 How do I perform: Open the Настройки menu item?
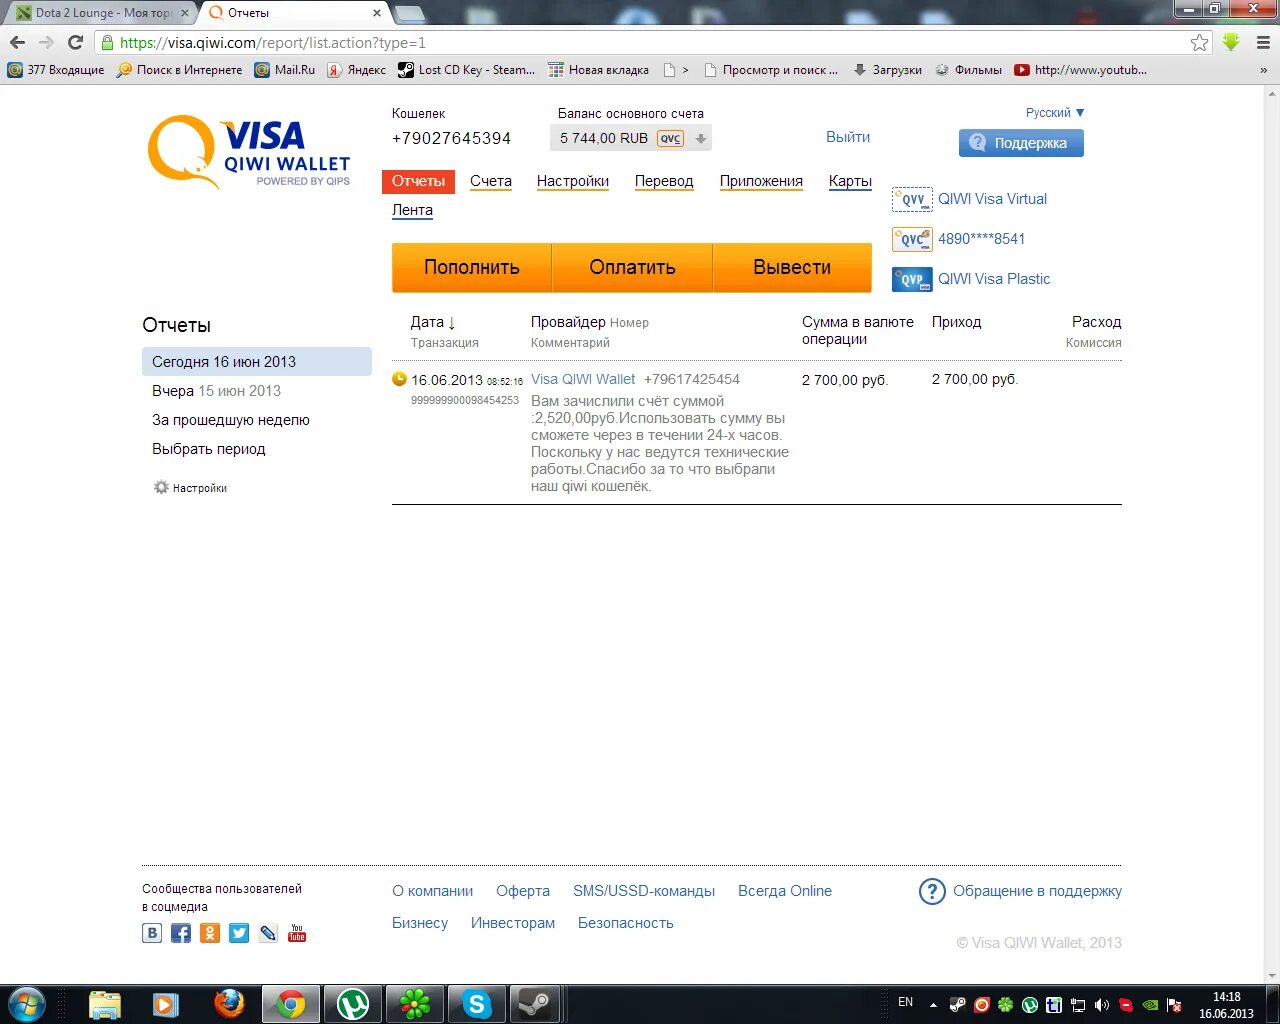click(x=573, y=181)
